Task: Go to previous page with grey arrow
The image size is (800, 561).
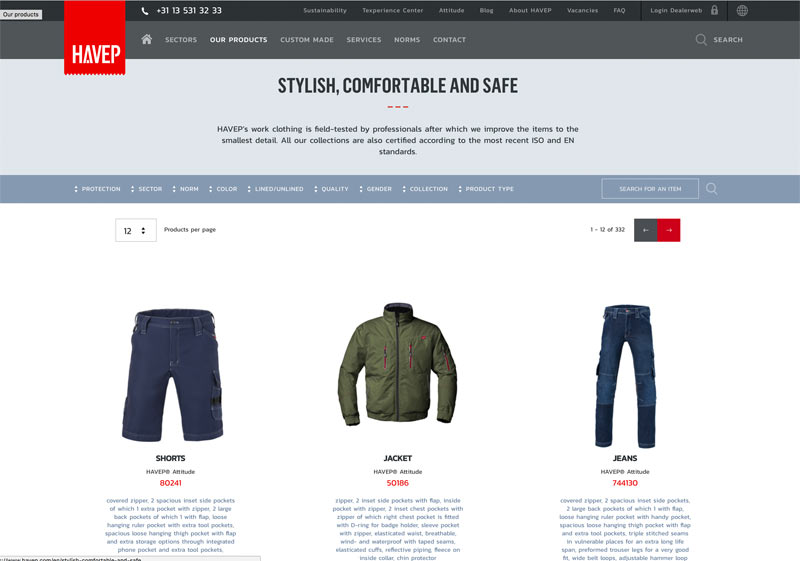Action: 645,230
